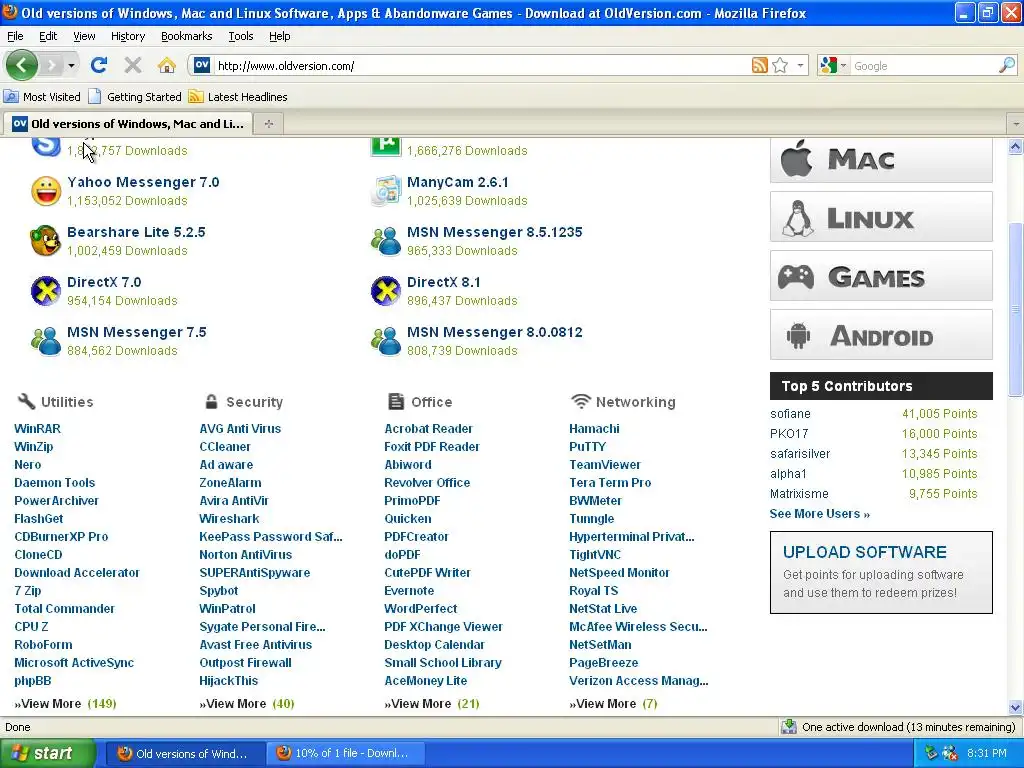Open the File menu
Screen dimensions: 1024x768
point(15,36)
